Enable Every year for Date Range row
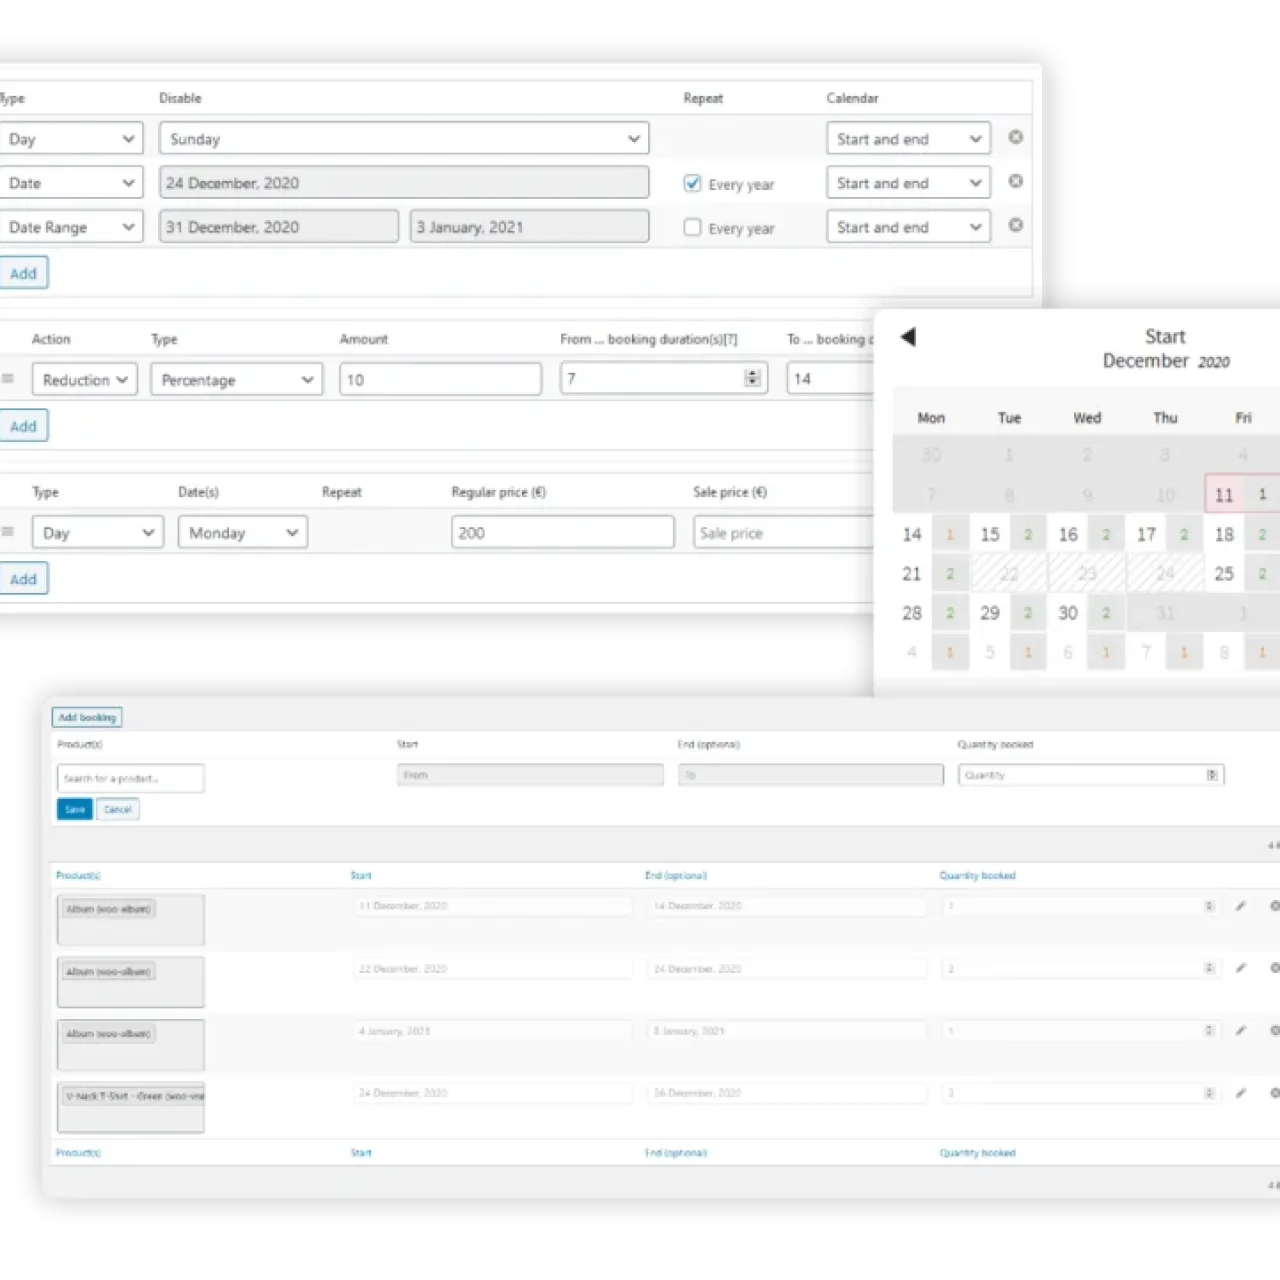Viewport: 1280px width, 1280px height. pos(692,227)
